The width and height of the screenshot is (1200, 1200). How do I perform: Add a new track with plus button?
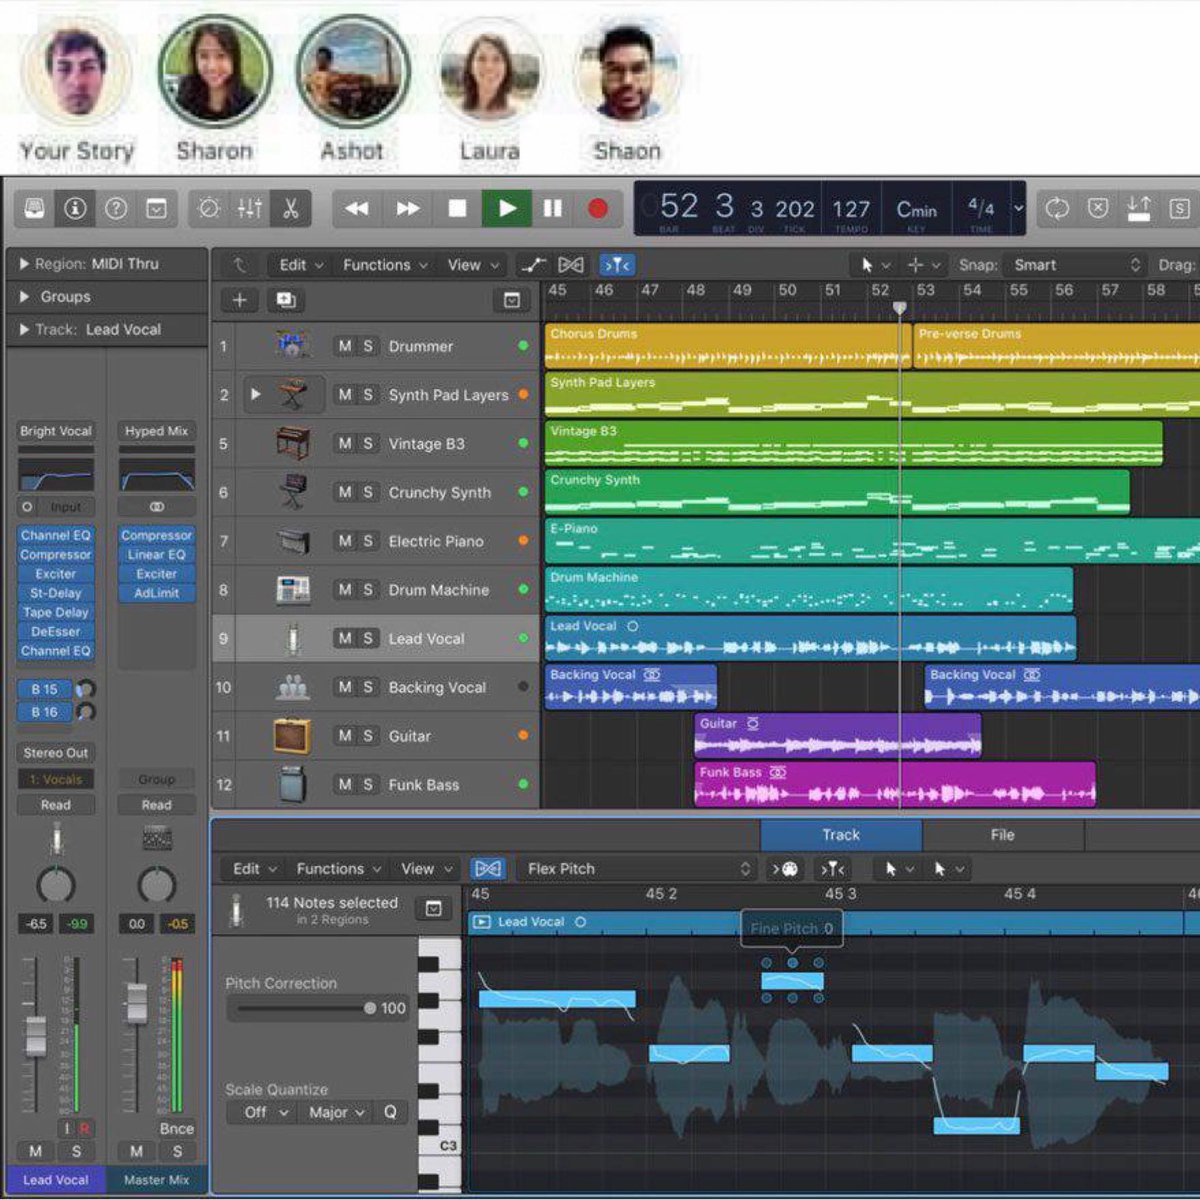tap(240, 300)
